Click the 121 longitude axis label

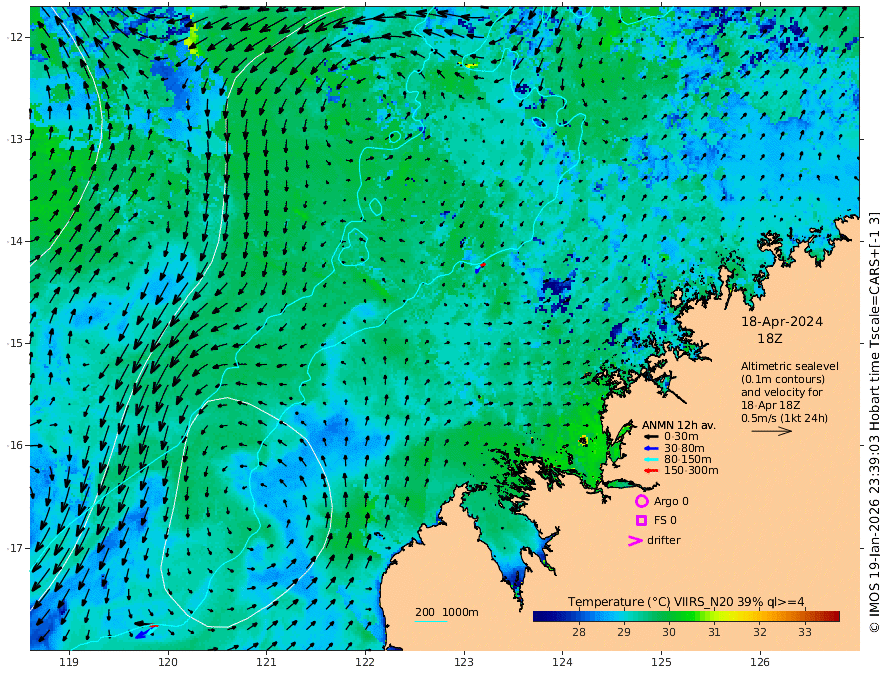267,663
